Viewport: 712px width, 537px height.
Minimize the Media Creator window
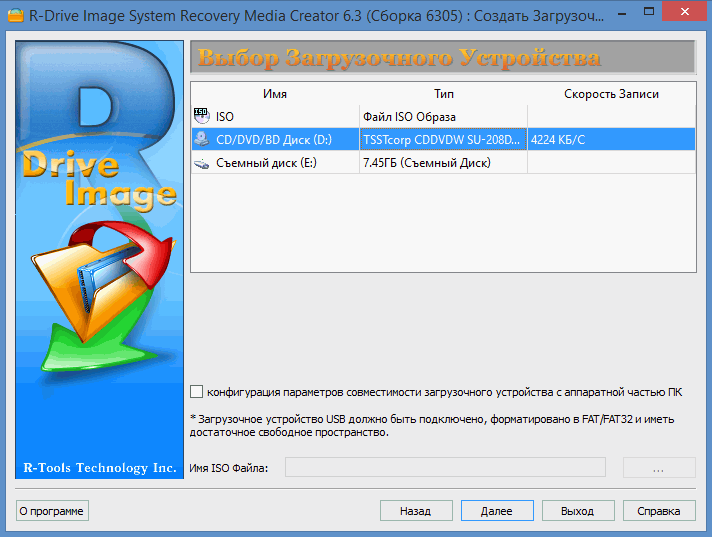coord(622,12)
